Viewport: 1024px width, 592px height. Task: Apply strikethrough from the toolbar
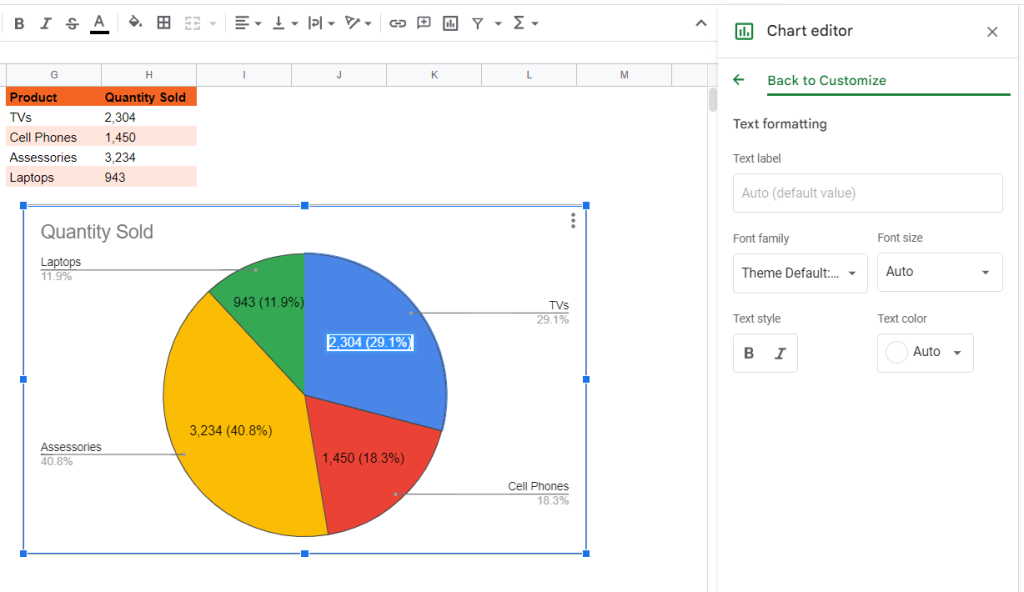72,24
